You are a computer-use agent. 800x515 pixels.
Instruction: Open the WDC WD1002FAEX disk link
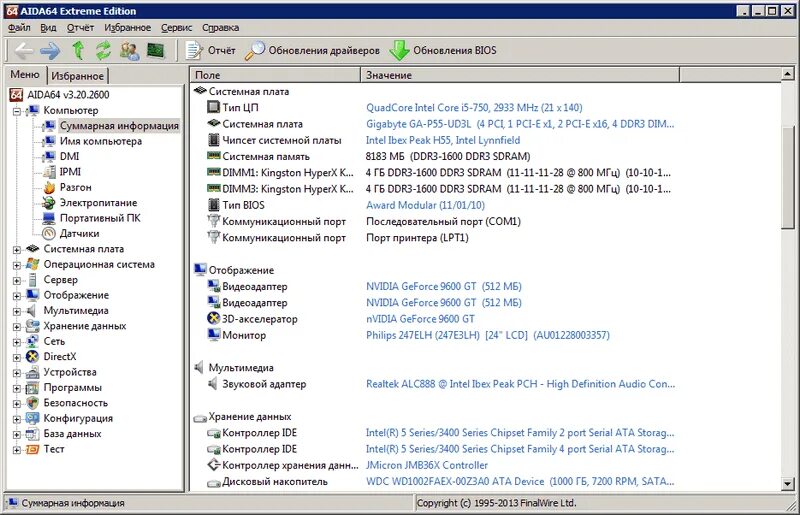click(520, 481)
